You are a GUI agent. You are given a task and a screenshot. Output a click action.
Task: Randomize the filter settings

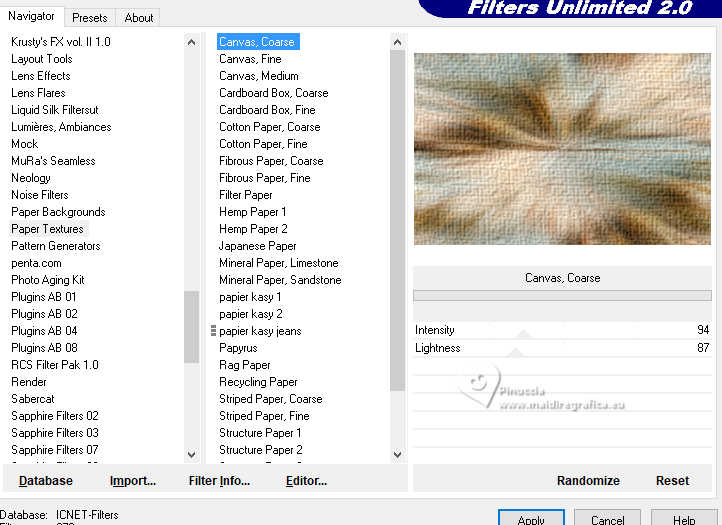[x=588, y=481]
